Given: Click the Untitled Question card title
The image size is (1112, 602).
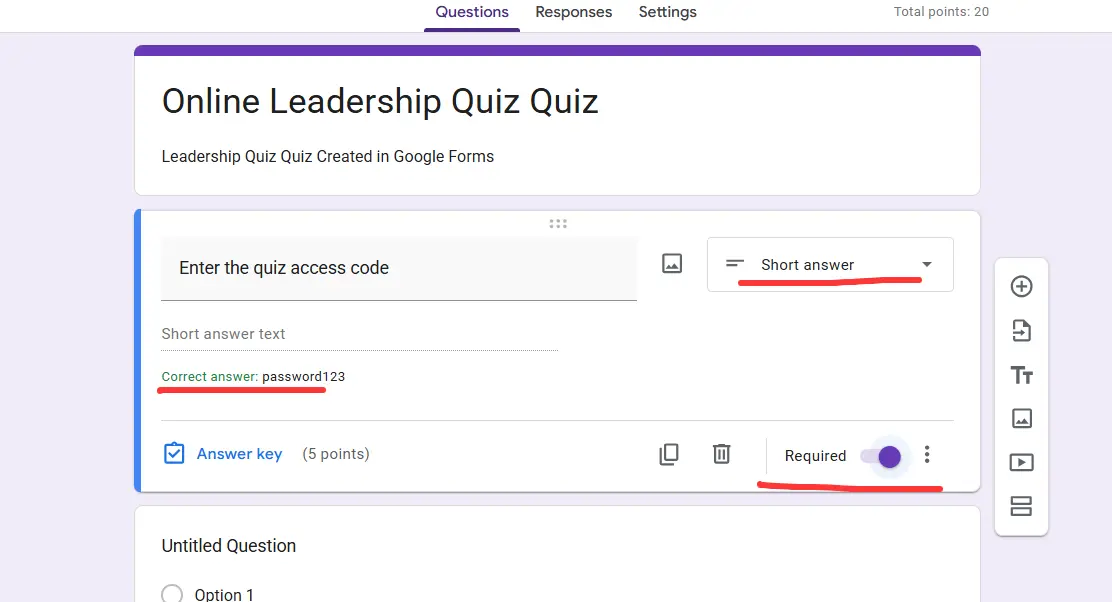Looking at the screenshot, I should click(229, 546).
